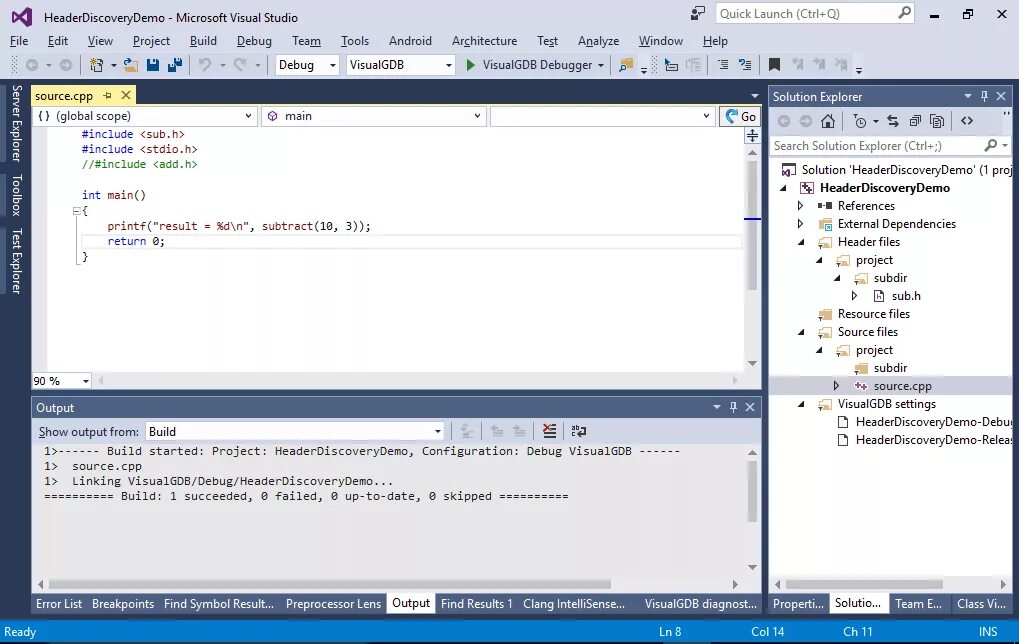Click the Show All Files icon
The width and height of the screenshot is (1019, 644).
tap(936, 121)
